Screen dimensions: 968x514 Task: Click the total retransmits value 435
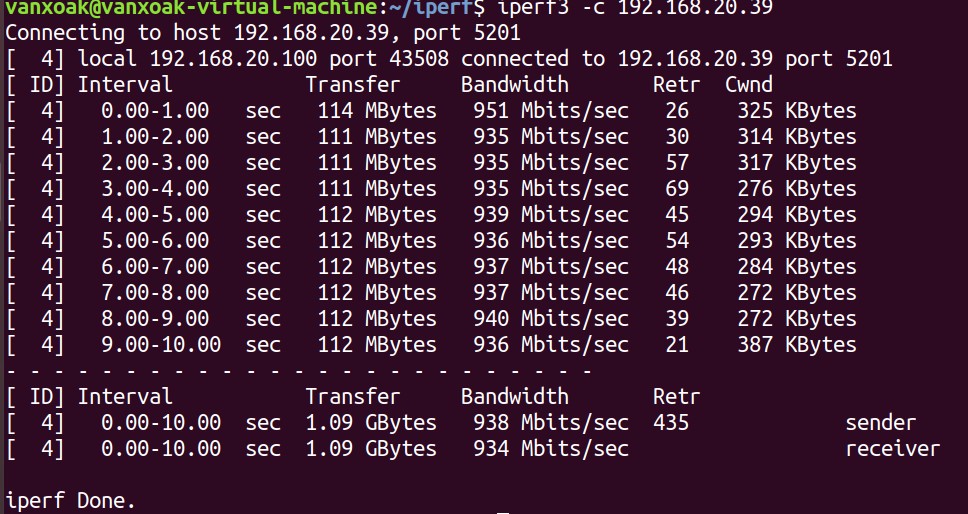(671, 423)
